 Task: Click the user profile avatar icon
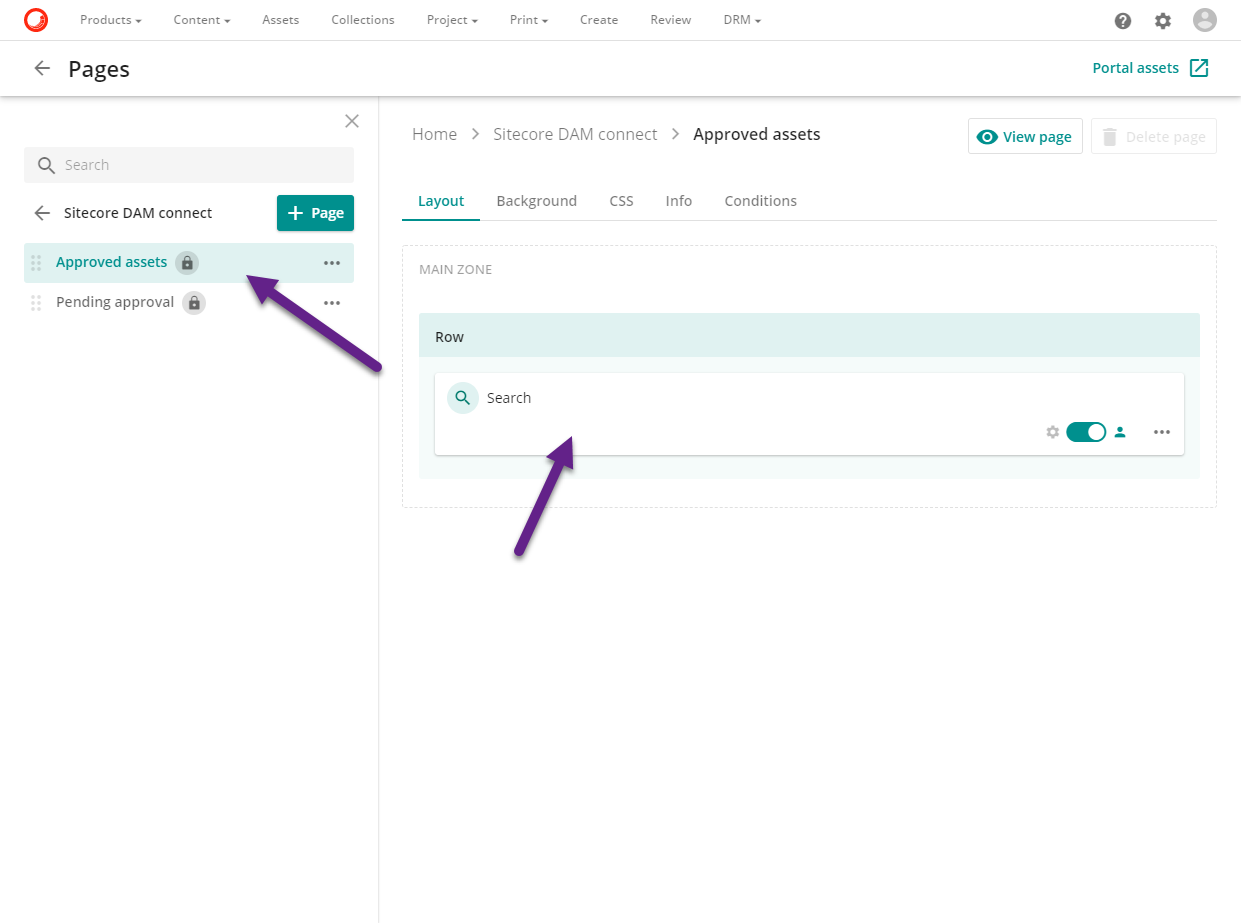point(1204,20)
